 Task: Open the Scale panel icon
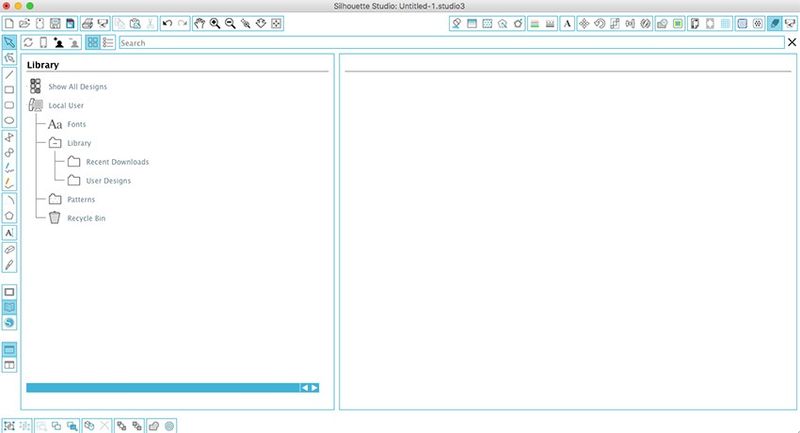pyautogui.click(x=615, y=23)
